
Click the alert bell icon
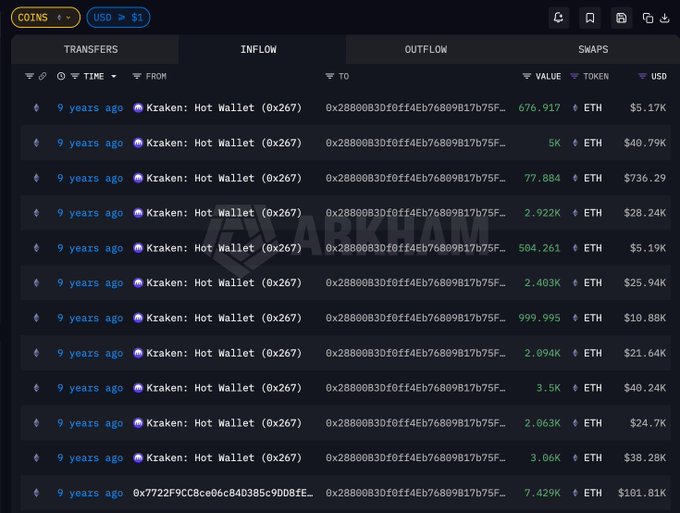pyautogui.click(x=558, y=18)
